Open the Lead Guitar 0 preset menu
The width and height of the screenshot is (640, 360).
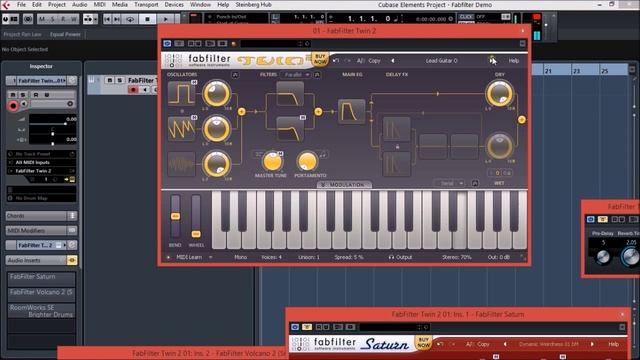tap(442, 60)
